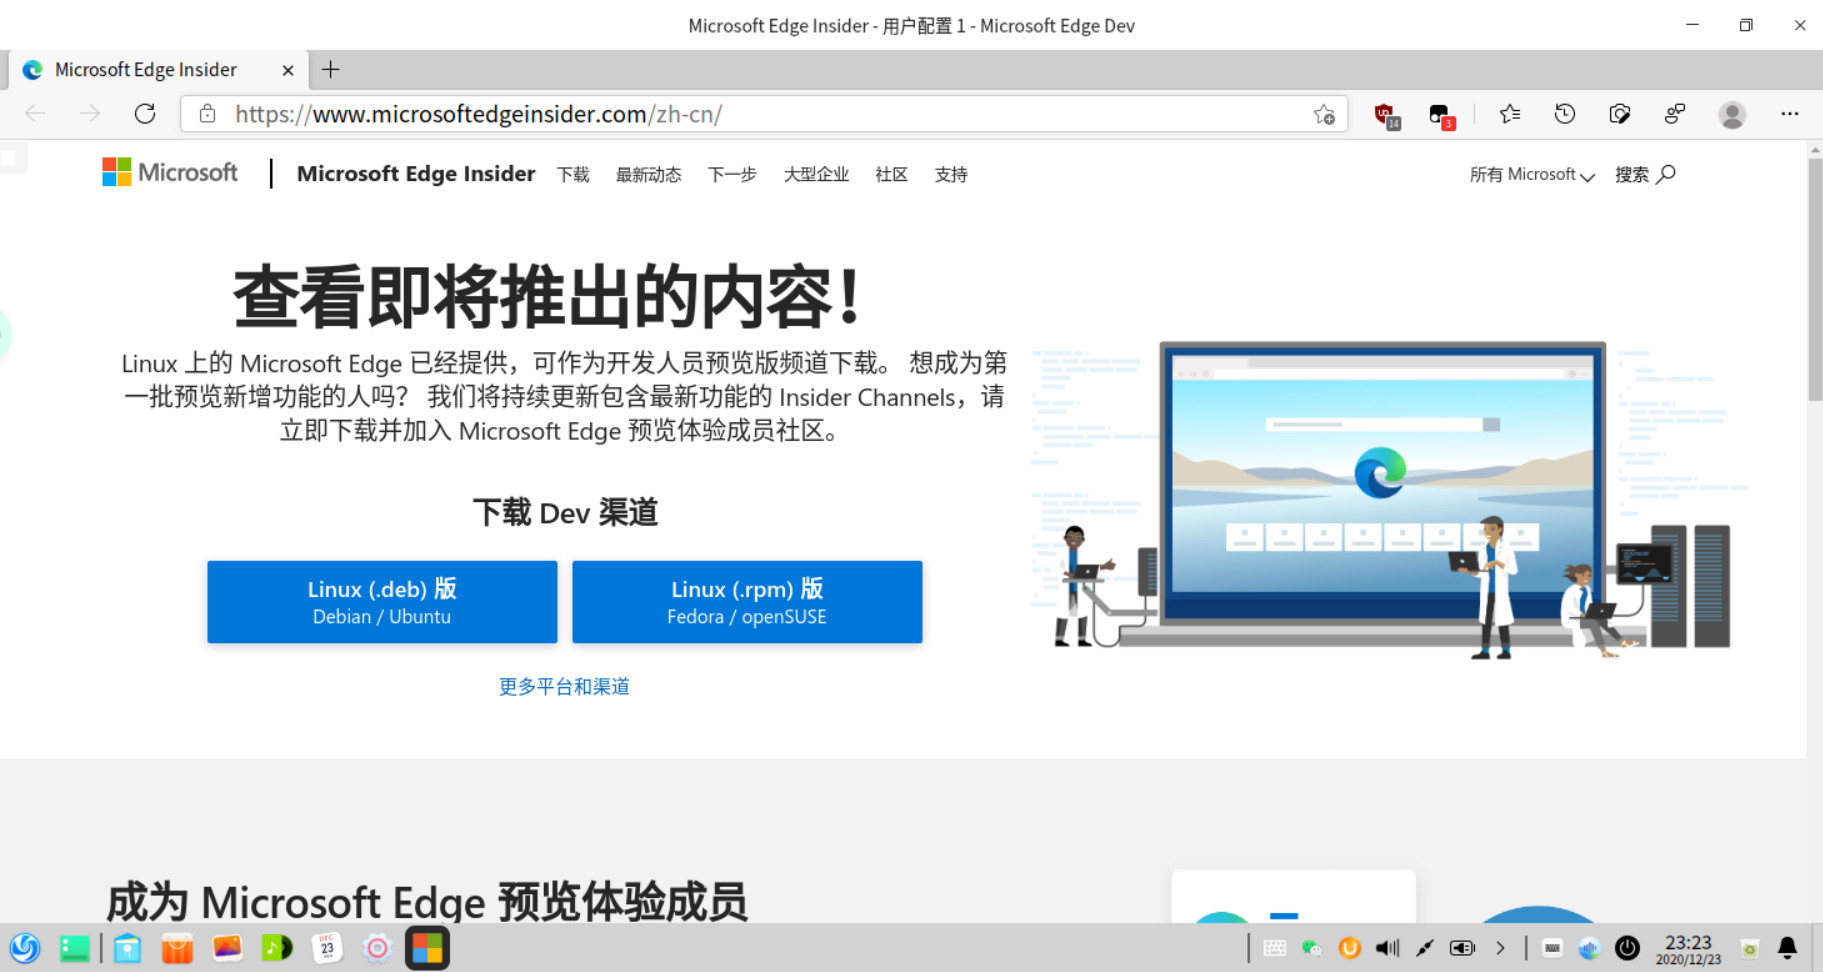This screenshot has width=1823, height=972.
Task: Open the calendar dock icon showing 23
Action: (x=327, y=948)
